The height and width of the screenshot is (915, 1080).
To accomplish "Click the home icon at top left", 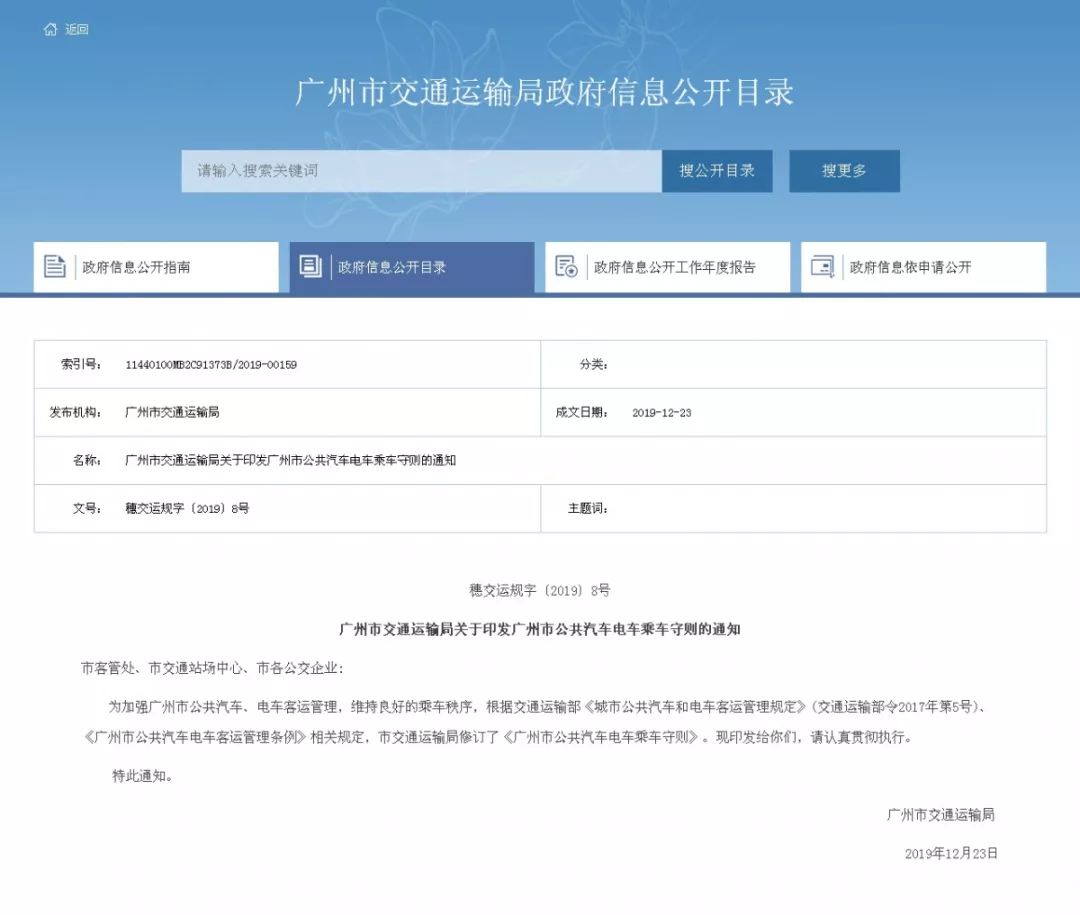I will pos(50,29).
